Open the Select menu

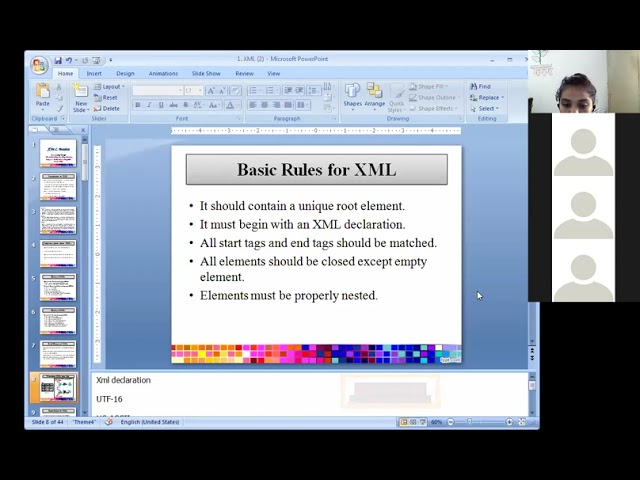click(484, 109)
